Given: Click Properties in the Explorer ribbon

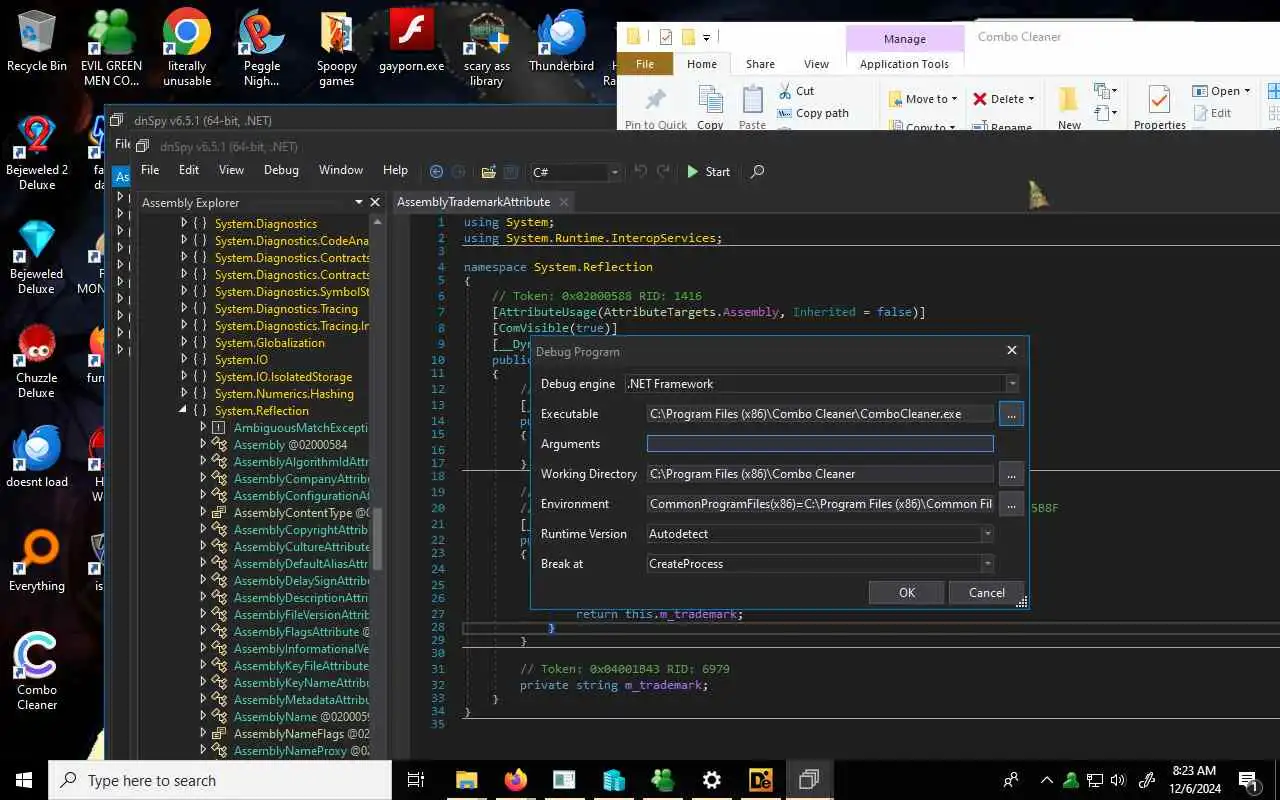Looking at the screenshot, I should pos(1160,107).
